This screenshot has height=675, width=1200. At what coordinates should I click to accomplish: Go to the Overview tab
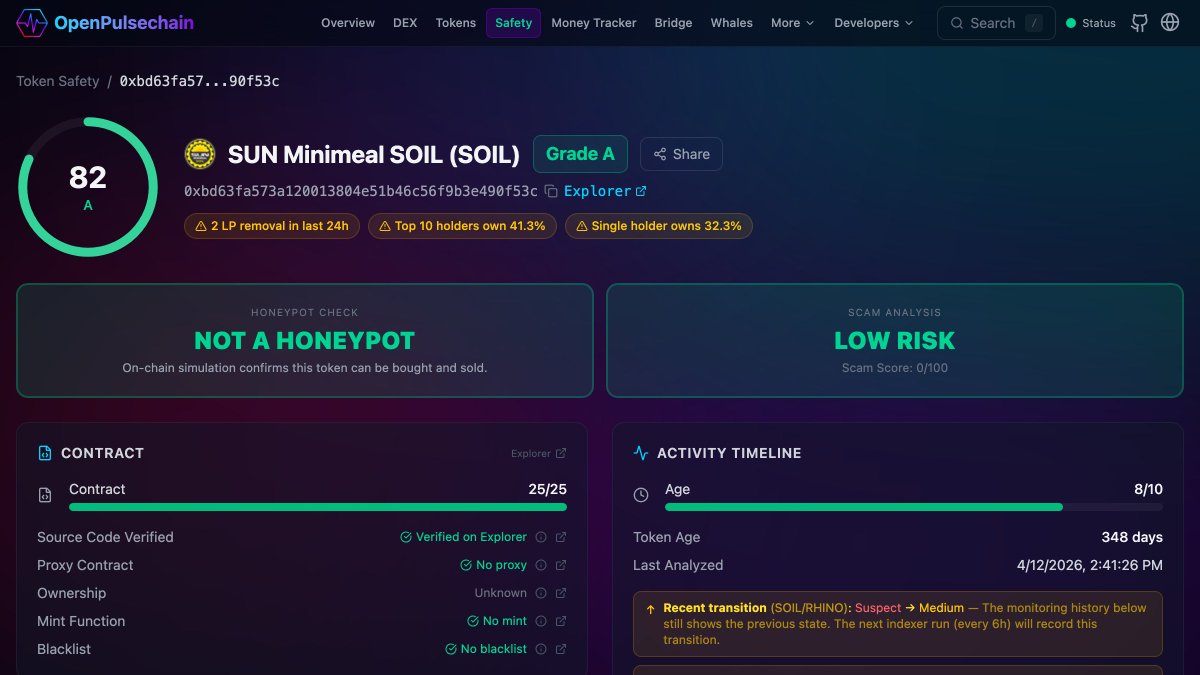pyautogui.click(x=348, y=23)
